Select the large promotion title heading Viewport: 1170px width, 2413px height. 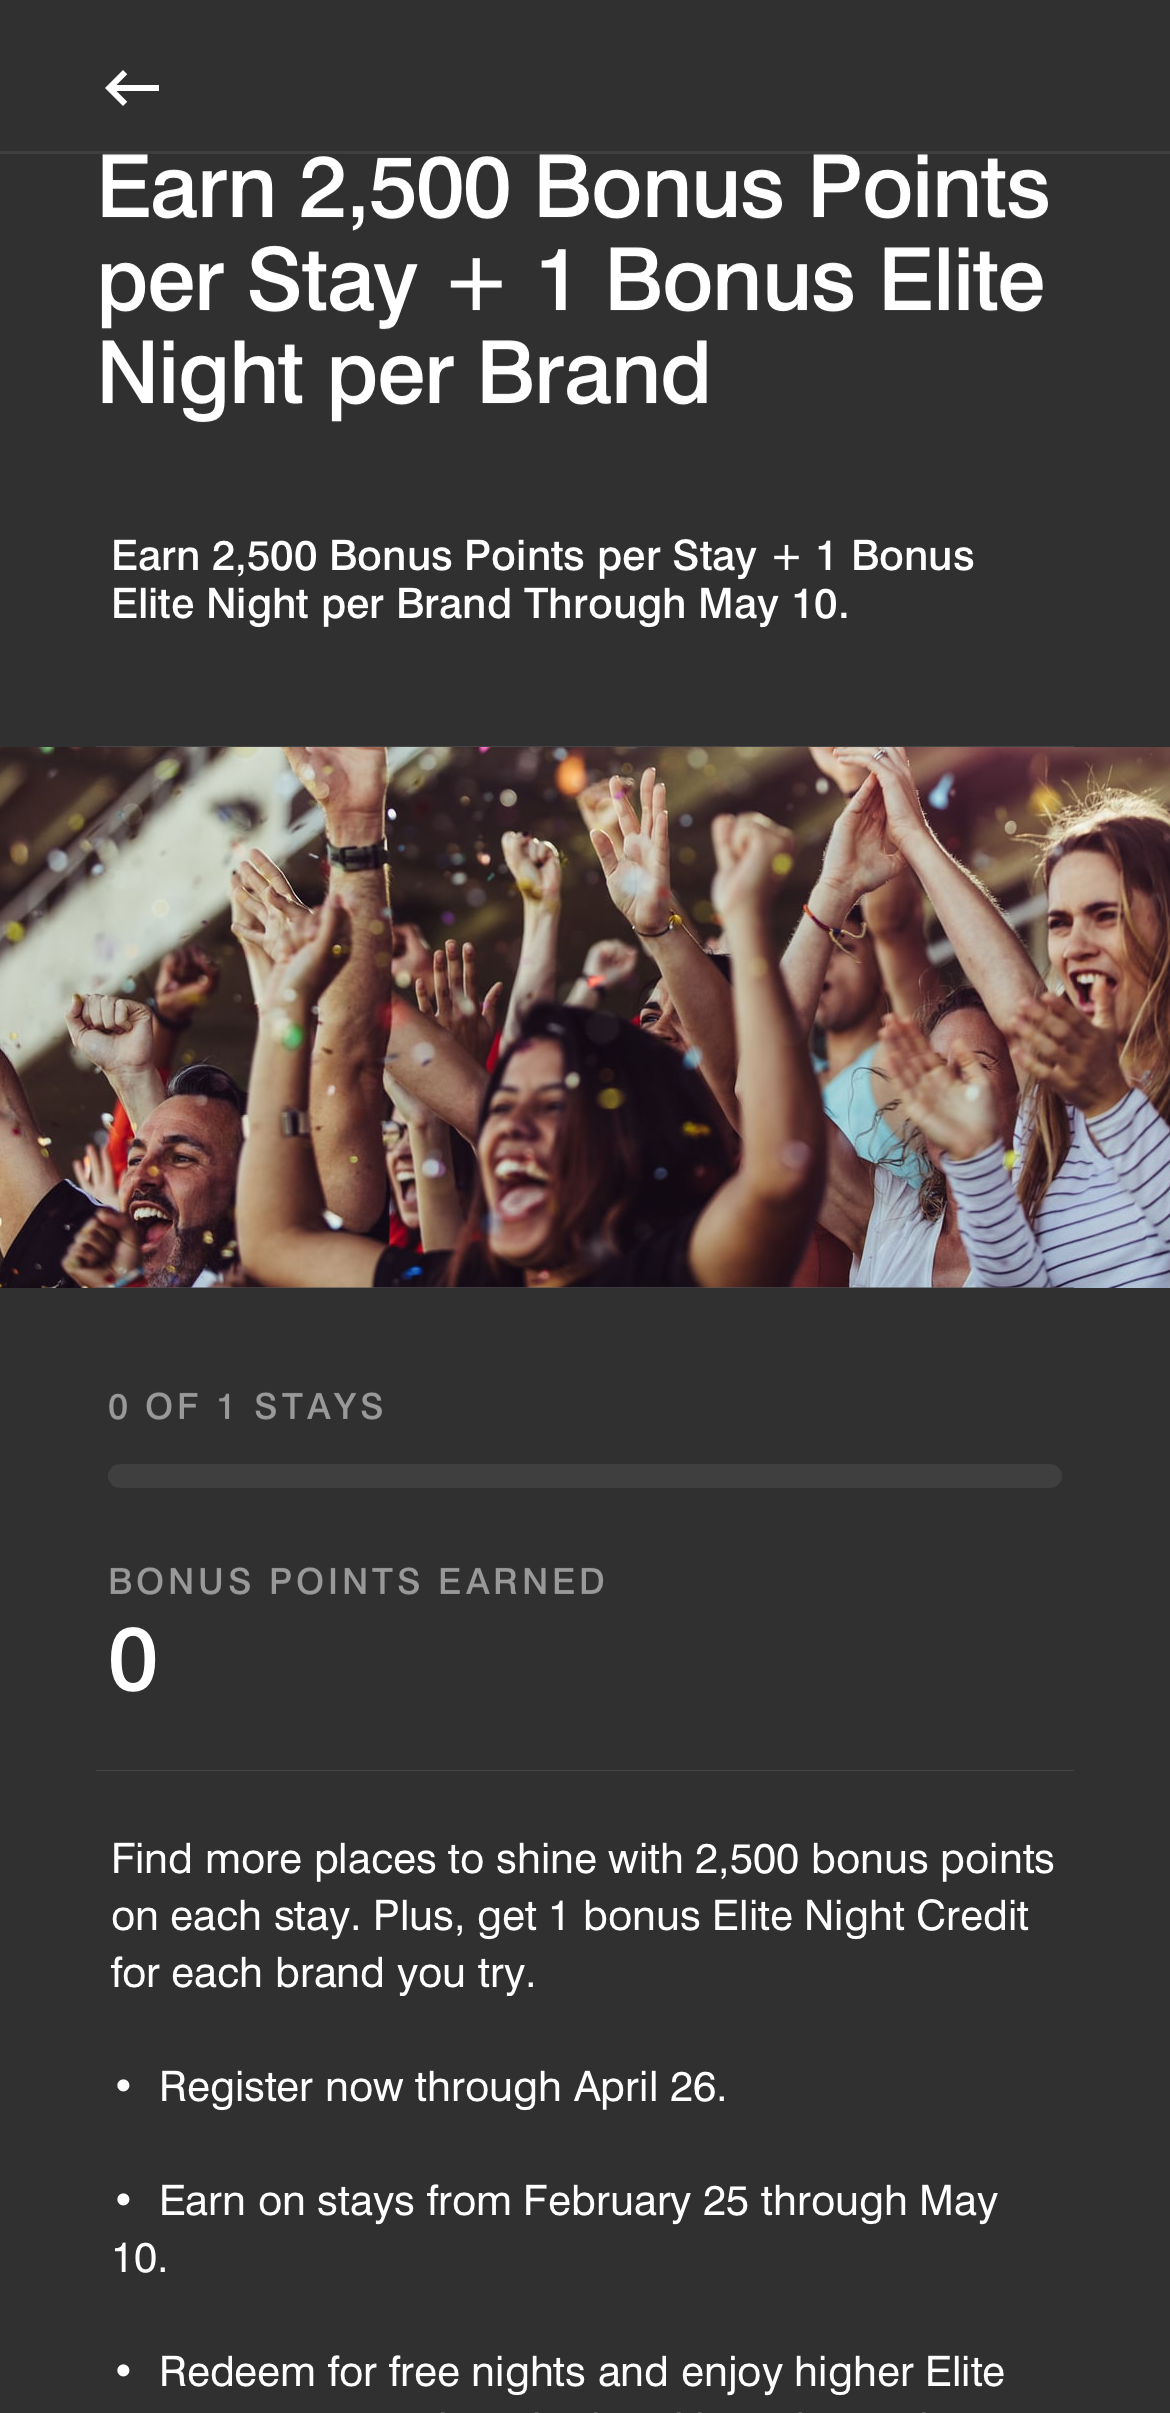[573, 280]
